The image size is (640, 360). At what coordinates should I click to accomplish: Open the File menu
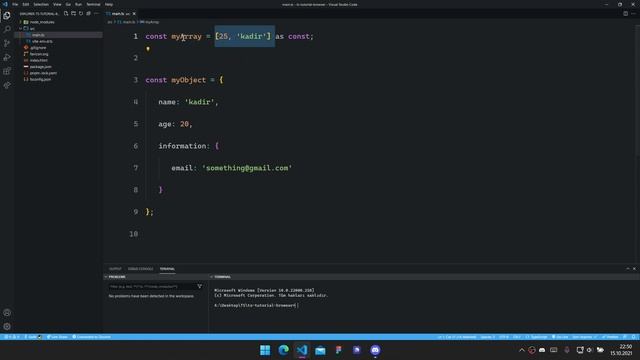[15, 4]
